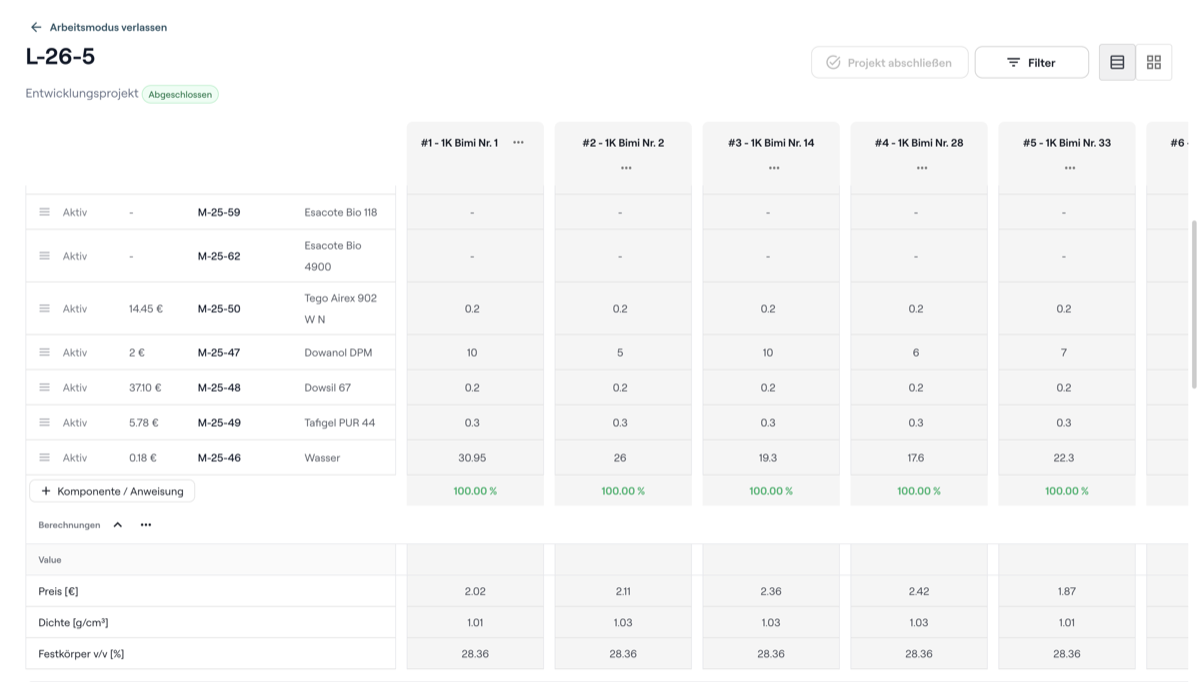1200x682 pixels.
Task: Open three-dot menu under #5 - 1K Bimi Nr. 33
Action: 1070,167
